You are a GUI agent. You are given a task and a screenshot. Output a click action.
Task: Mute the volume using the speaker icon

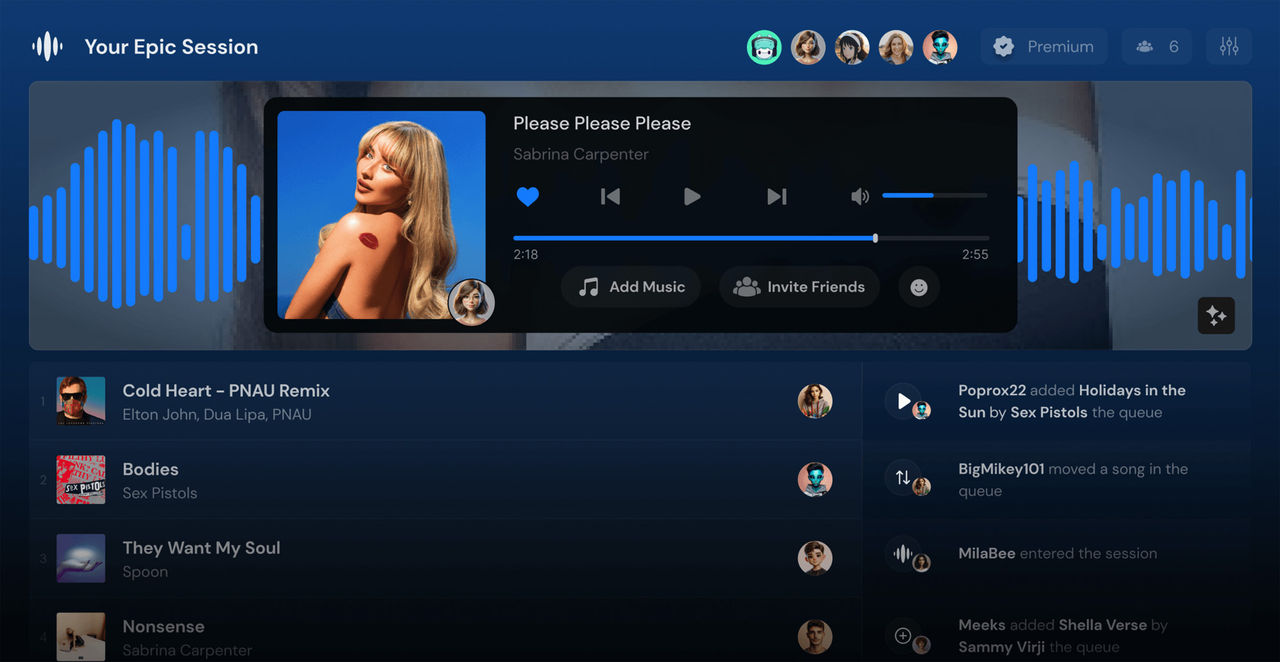pos(860,196)
